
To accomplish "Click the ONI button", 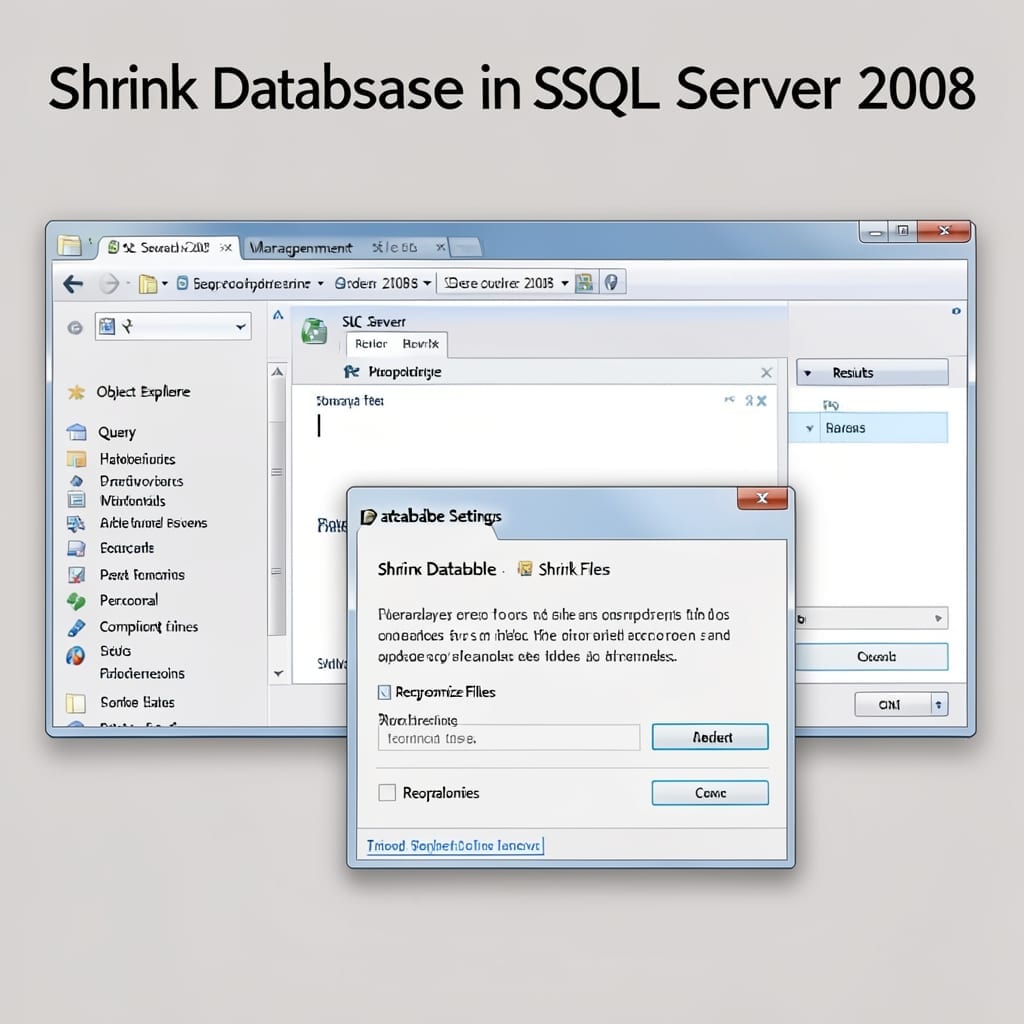I will pos(892,704).
